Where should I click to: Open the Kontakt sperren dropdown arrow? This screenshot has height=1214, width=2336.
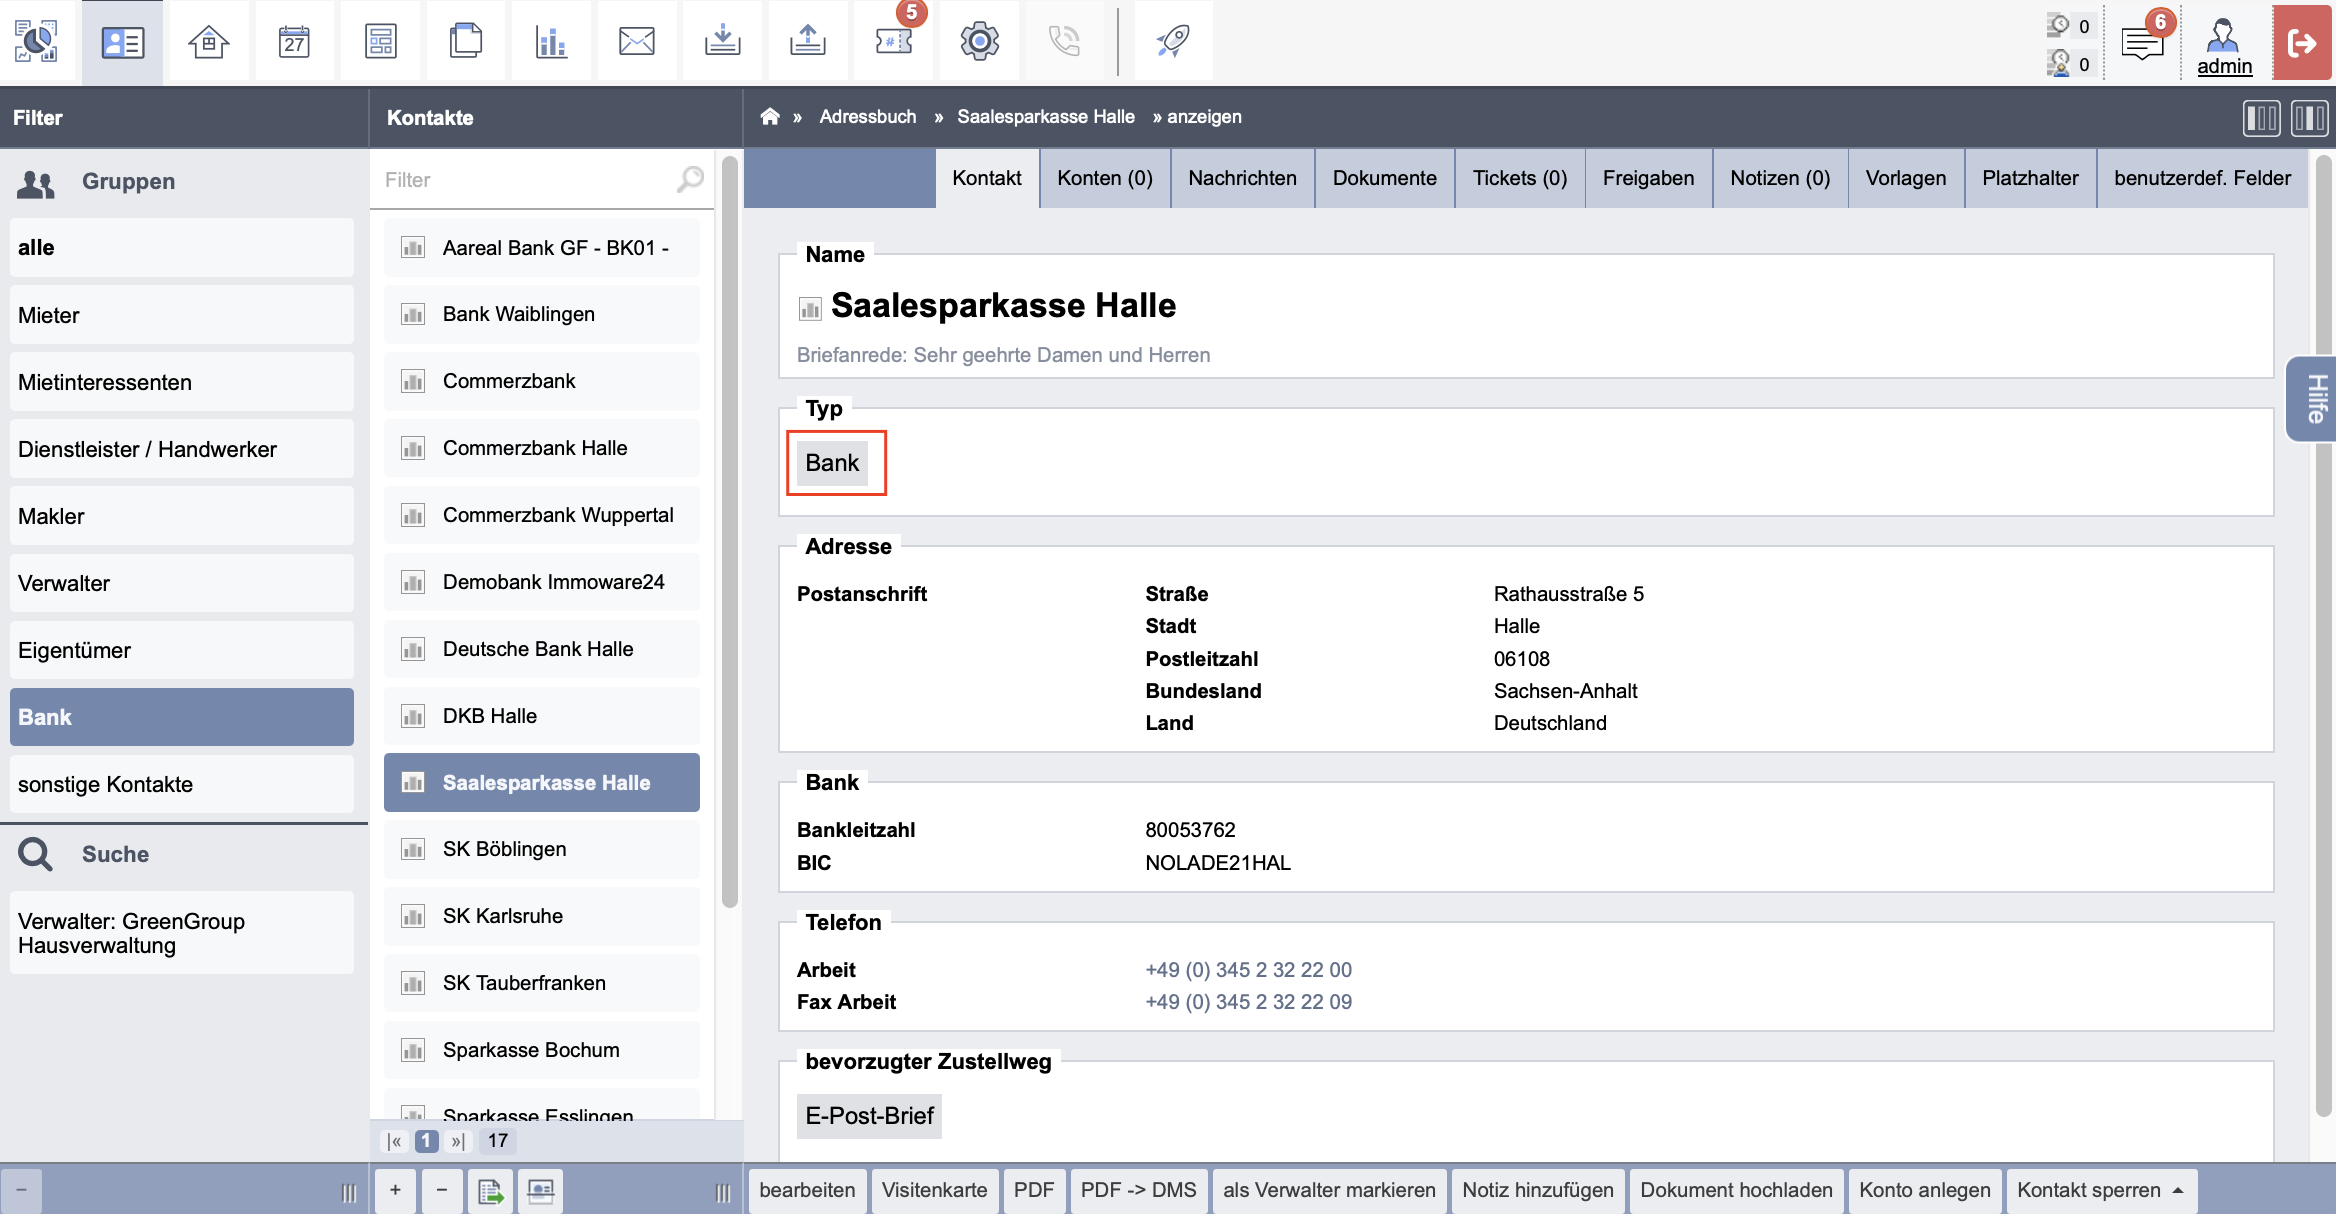[x=2178, y=1190]
